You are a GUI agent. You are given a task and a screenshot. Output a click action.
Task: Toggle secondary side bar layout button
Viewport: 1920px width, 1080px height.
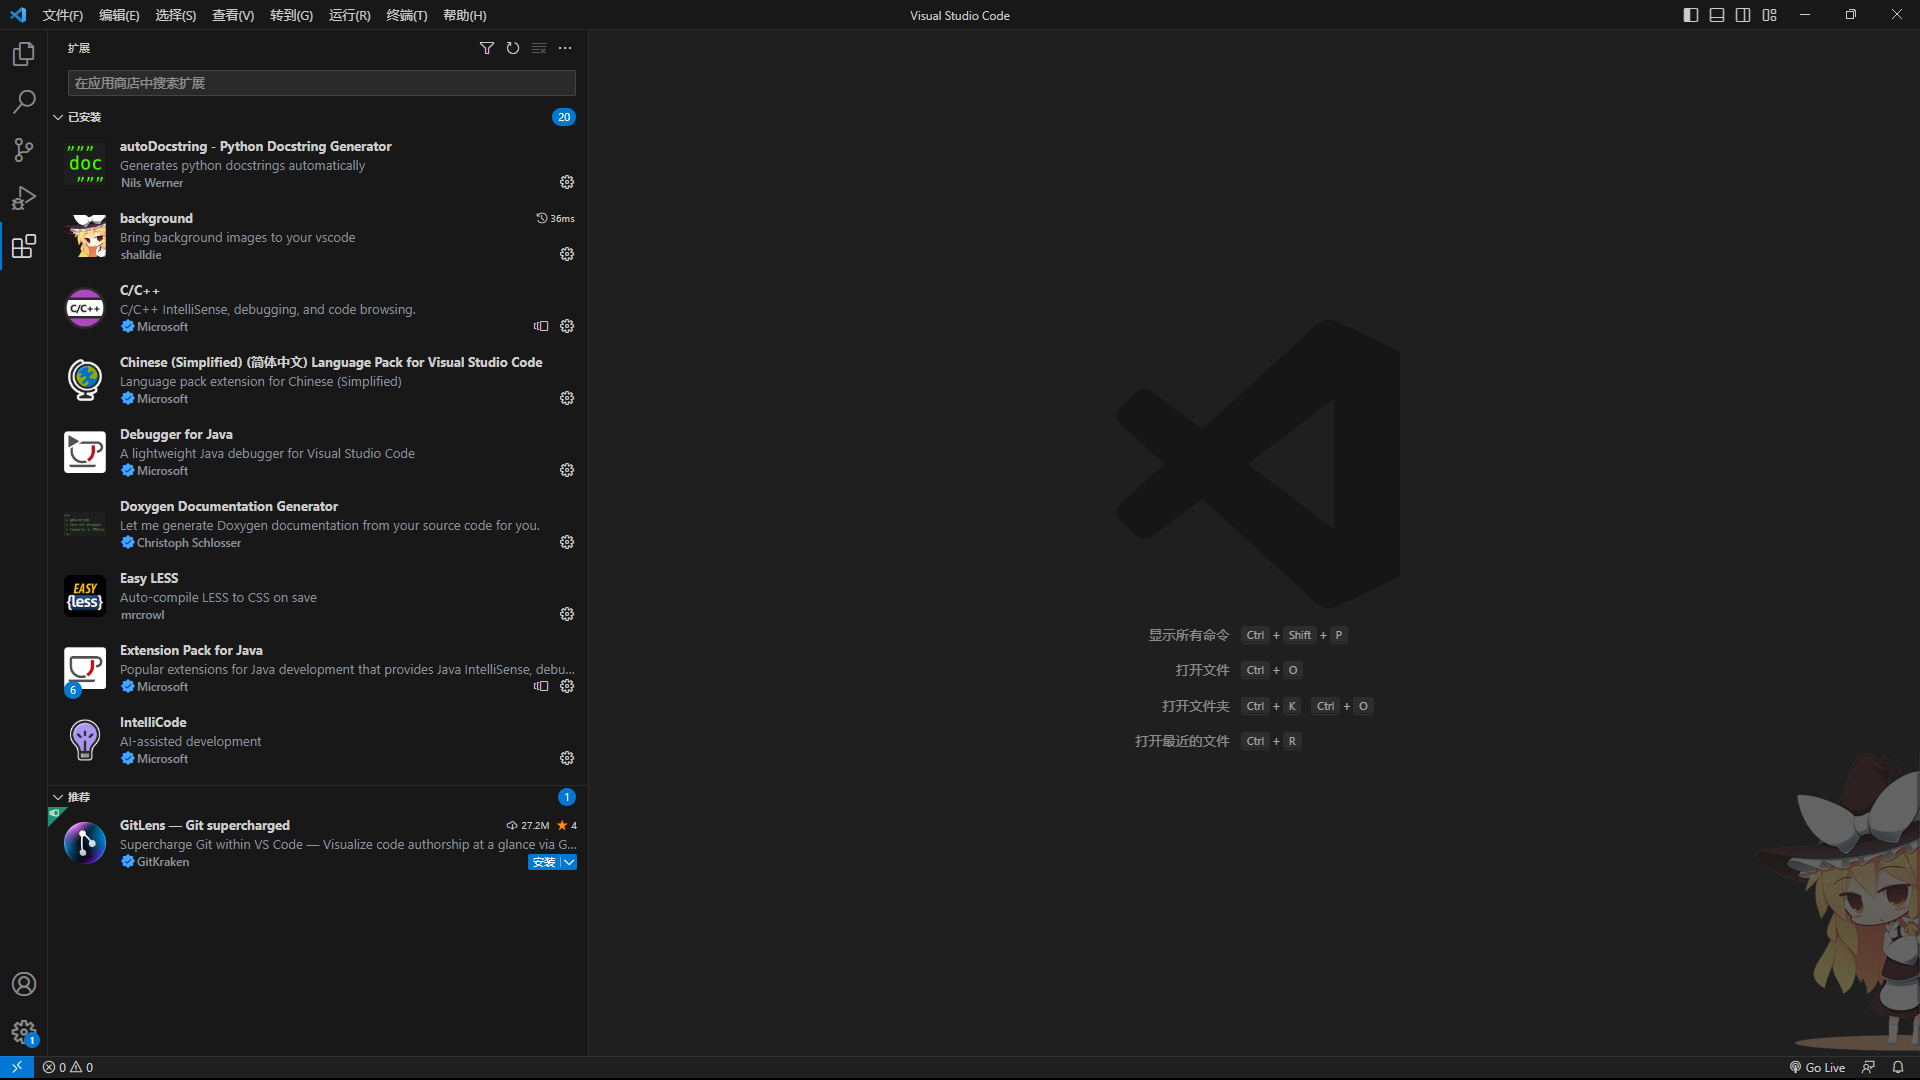pyautogui.click(x=1743, y=15)
